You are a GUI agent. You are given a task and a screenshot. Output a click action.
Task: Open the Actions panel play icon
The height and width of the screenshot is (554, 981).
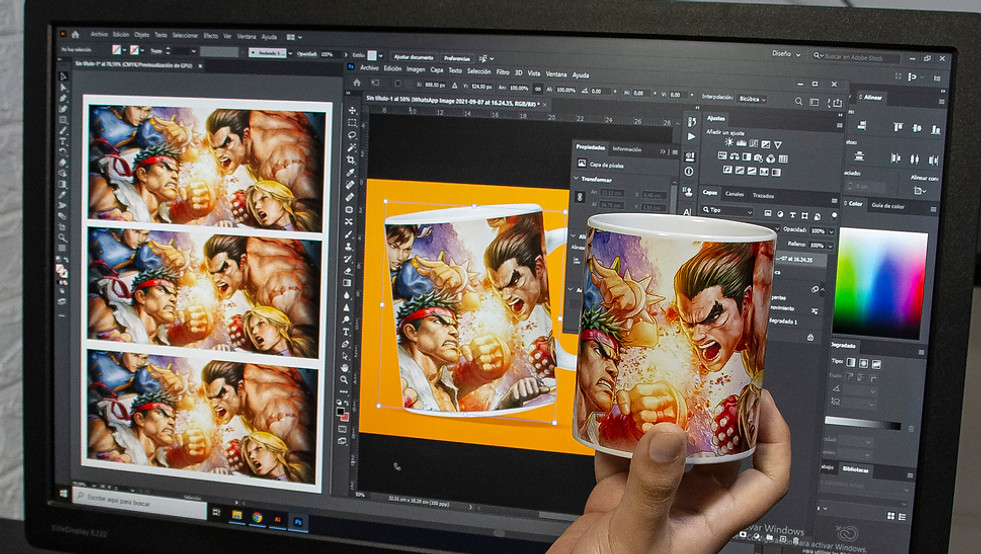click(691, 137)
